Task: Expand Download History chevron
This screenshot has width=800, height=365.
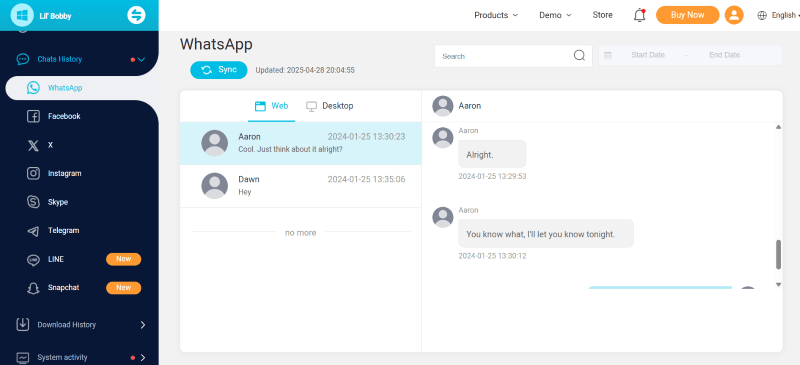Action: [143, 325]
